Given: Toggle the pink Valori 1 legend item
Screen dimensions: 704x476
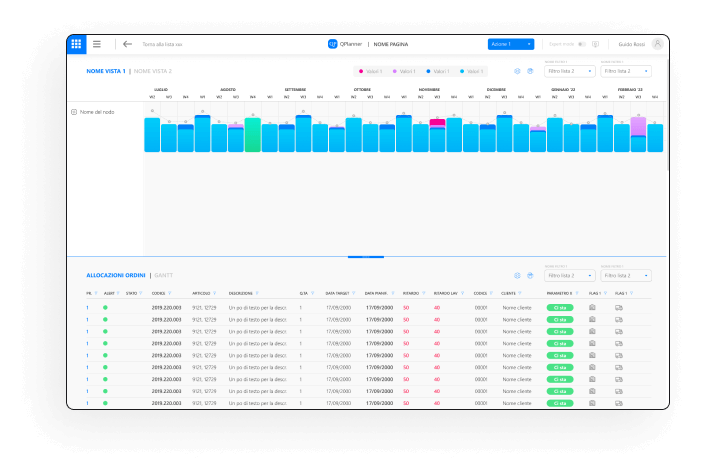Looking at the screenshot, I should click(x=372, y=71).
